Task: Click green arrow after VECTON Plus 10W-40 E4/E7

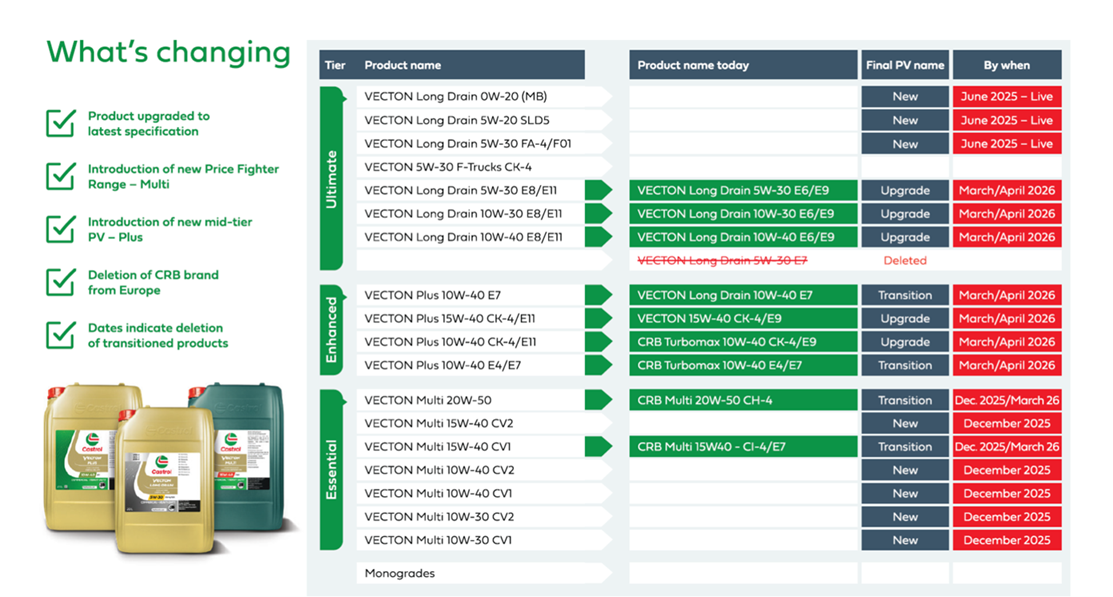Action: click(598, 366)
